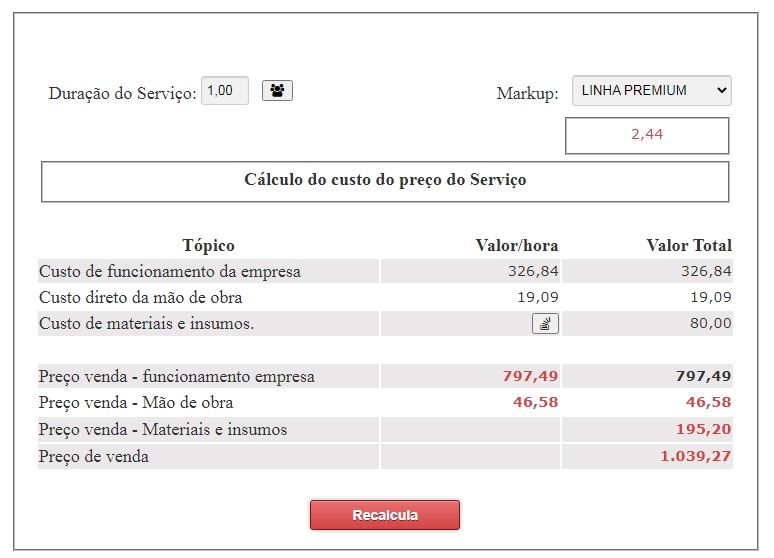Open the Markup LINHA PREMIUM dropdown
Image resolution: width=774 pixels, height=558 pixels.
pos(651,91)
